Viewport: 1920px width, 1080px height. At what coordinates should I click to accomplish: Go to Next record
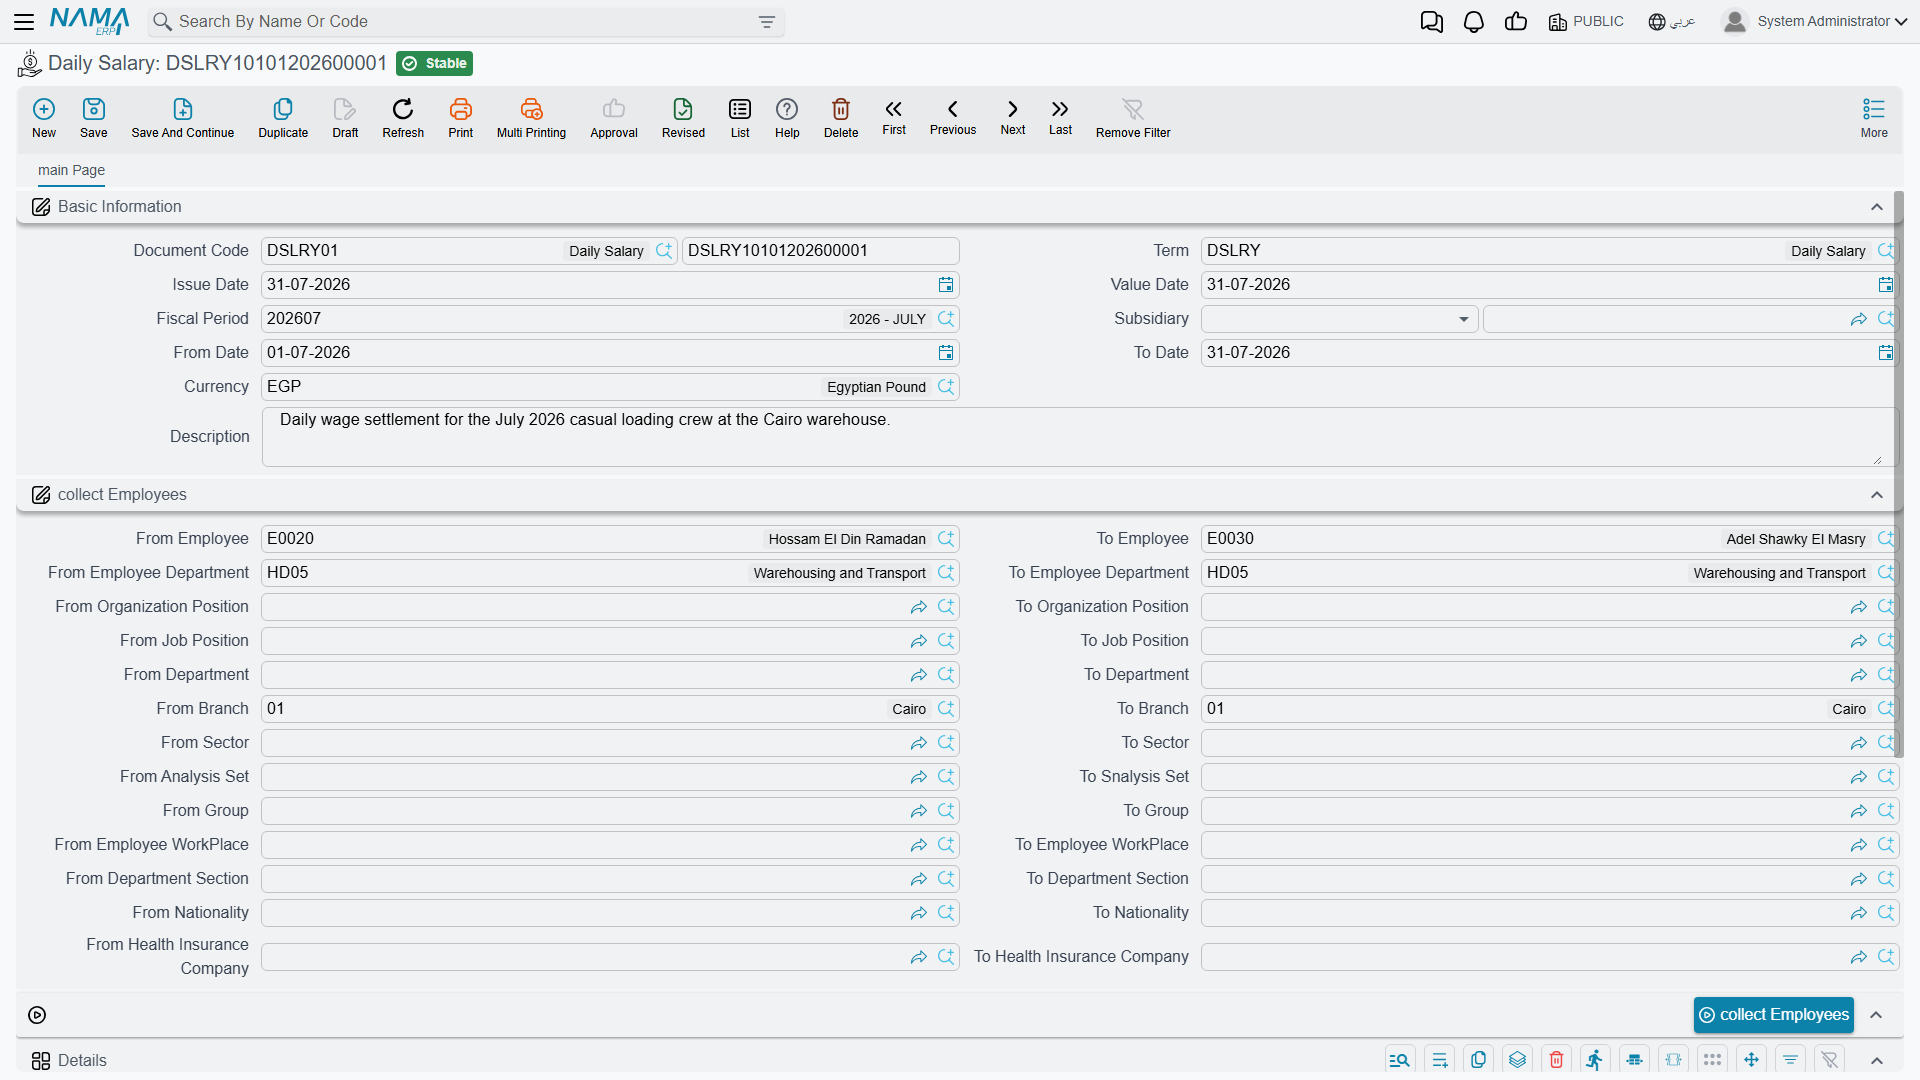pos(1013,116)
